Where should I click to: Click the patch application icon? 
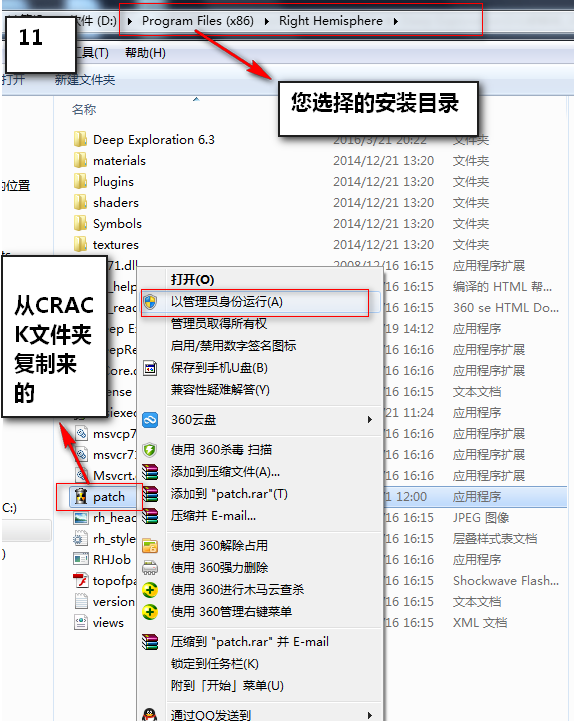click(80, 496)
